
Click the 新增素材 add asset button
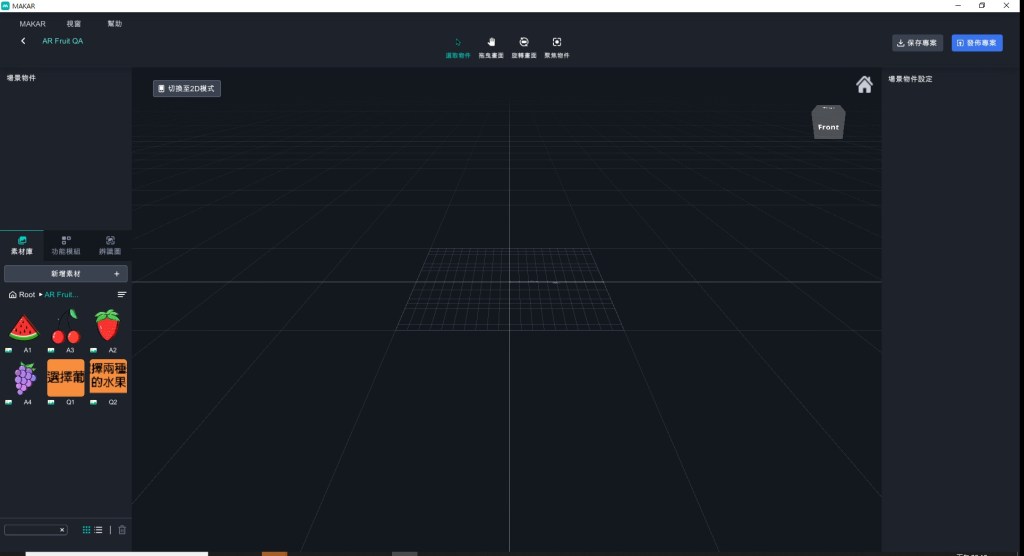tap(66, 273)
